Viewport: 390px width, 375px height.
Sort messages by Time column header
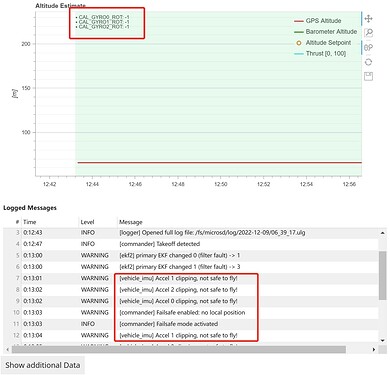tap(30, 222)
